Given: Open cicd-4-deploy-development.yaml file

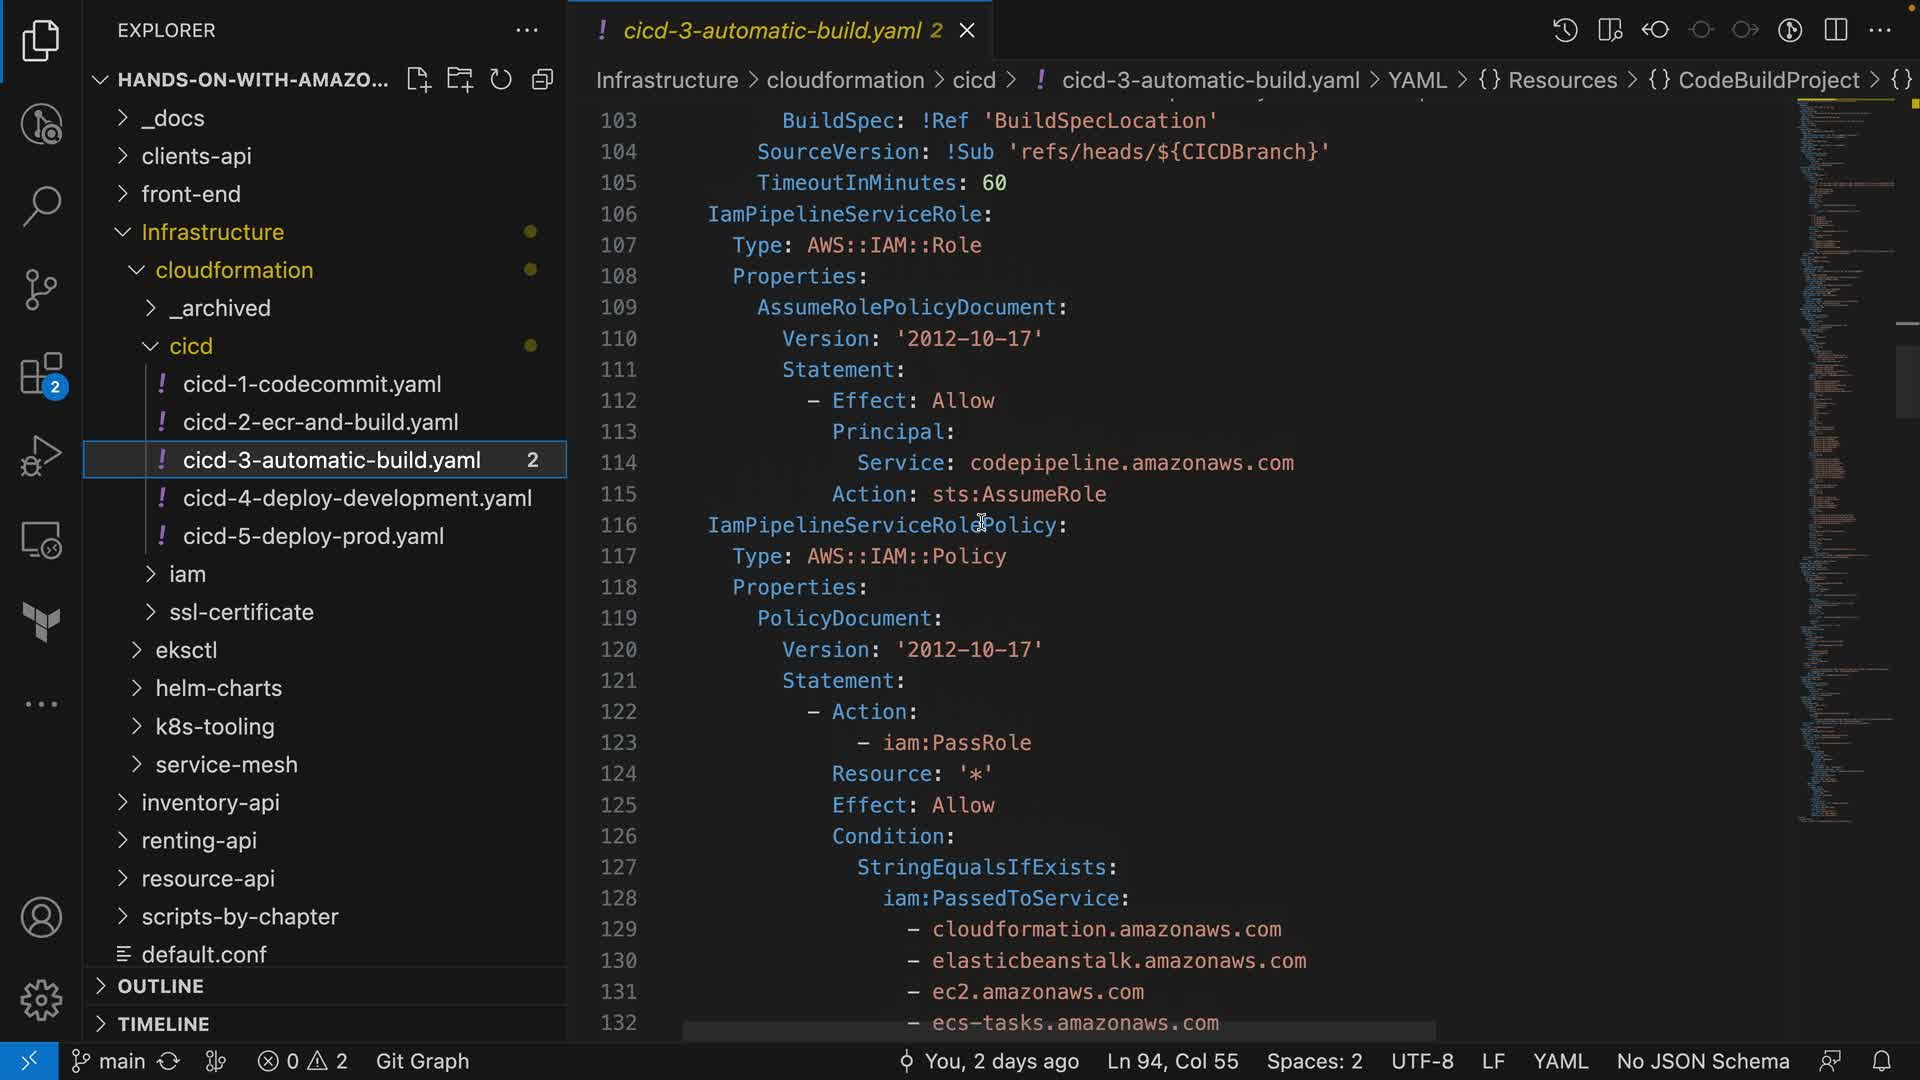Looking at the screenshot, I should (x=357, y=498).
